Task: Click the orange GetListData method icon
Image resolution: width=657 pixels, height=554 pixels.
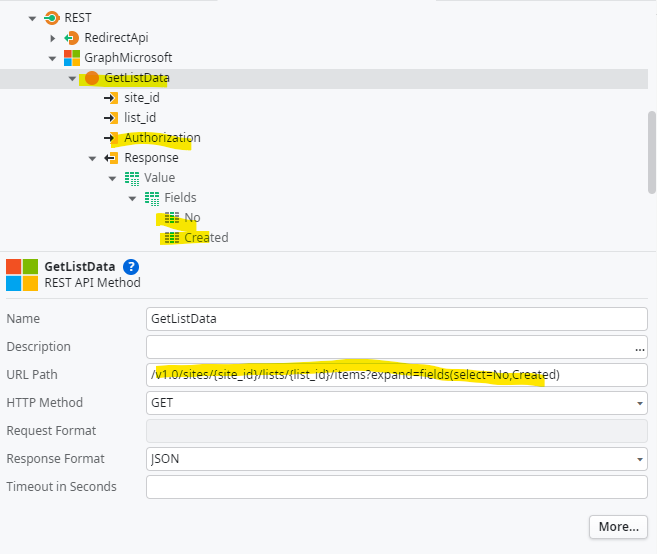Action: [92, 78]
